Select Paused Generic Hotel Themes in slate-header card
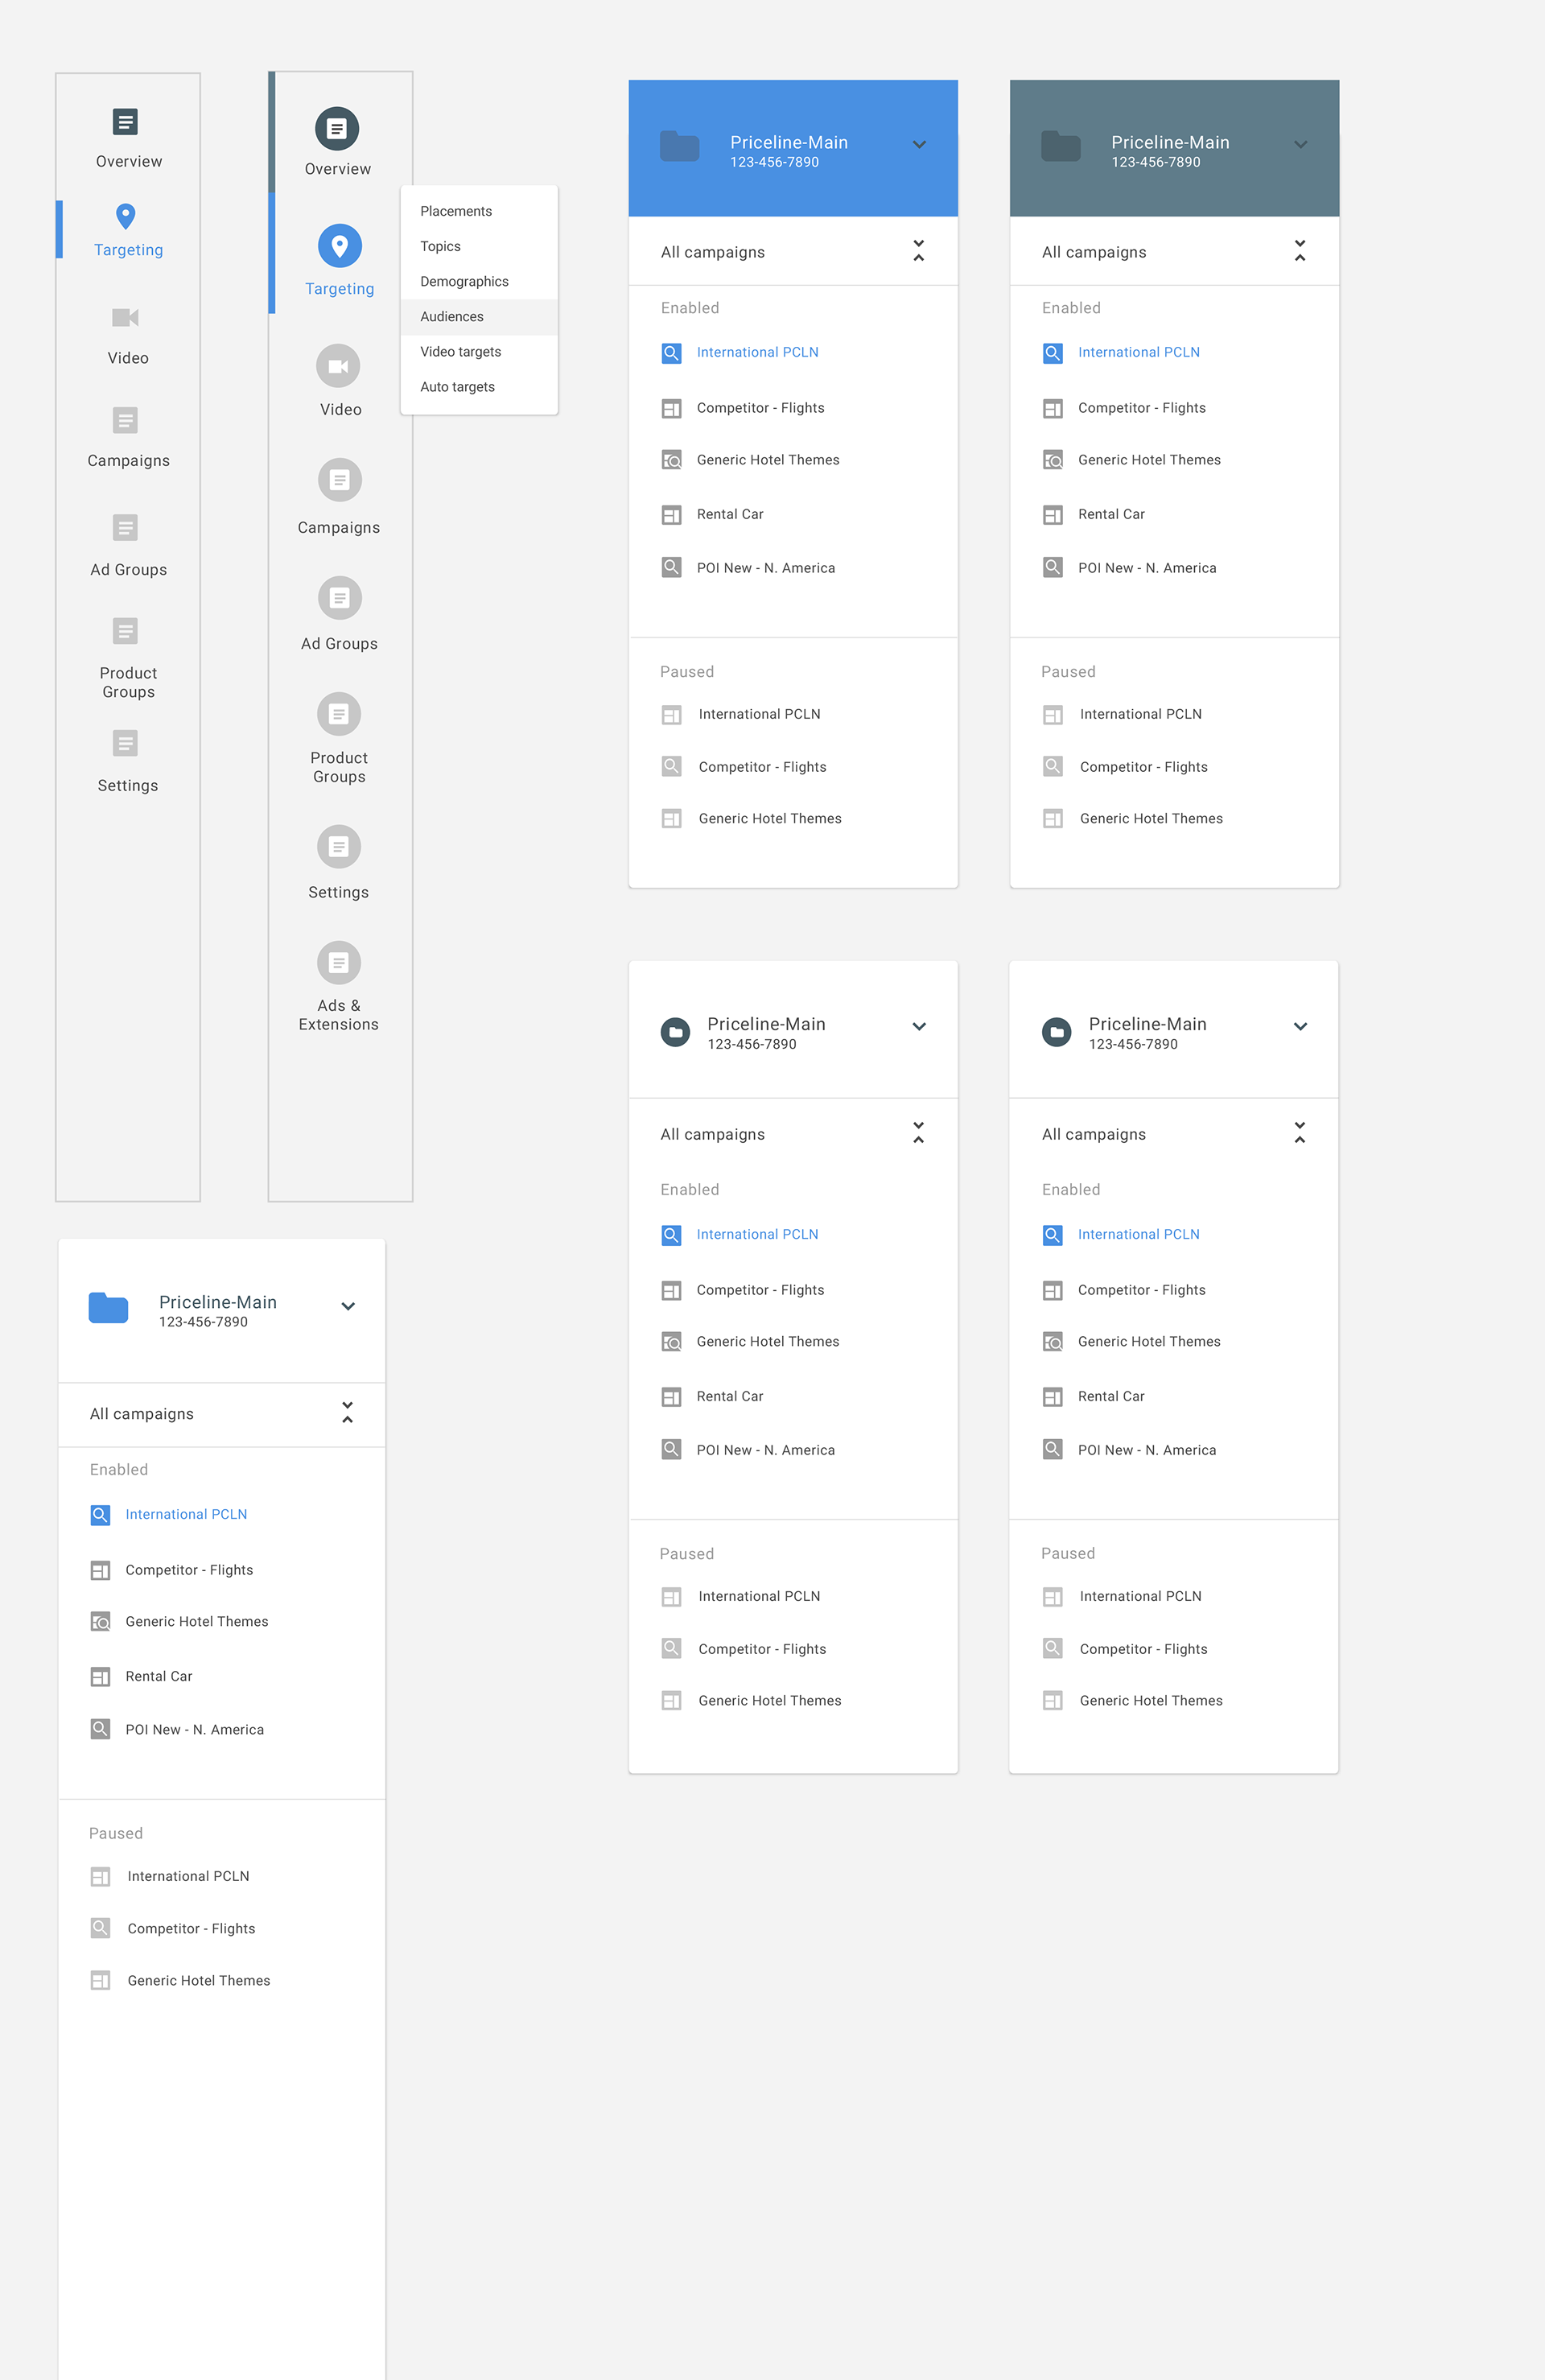Screen dimensions: 1545x2380 (1151, 818)
